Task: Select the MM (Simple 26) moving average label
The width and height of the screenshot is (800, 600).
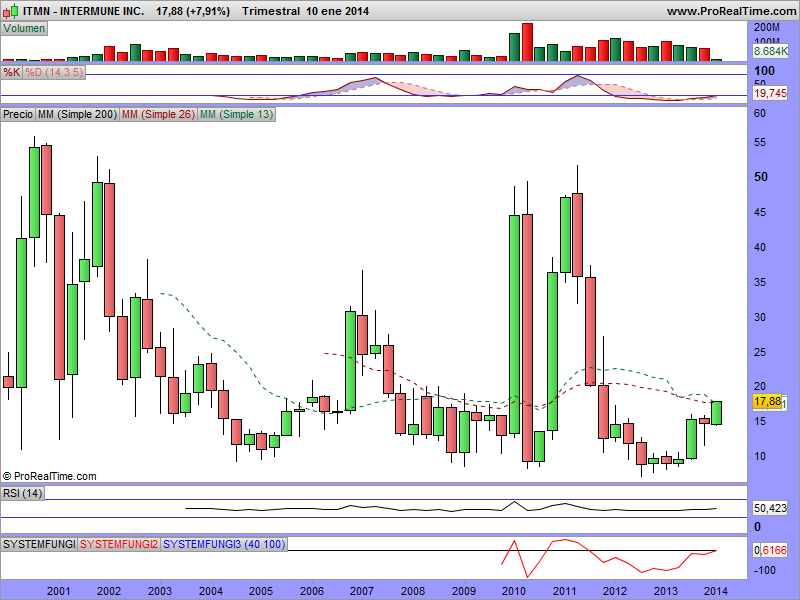Action: 158,115
